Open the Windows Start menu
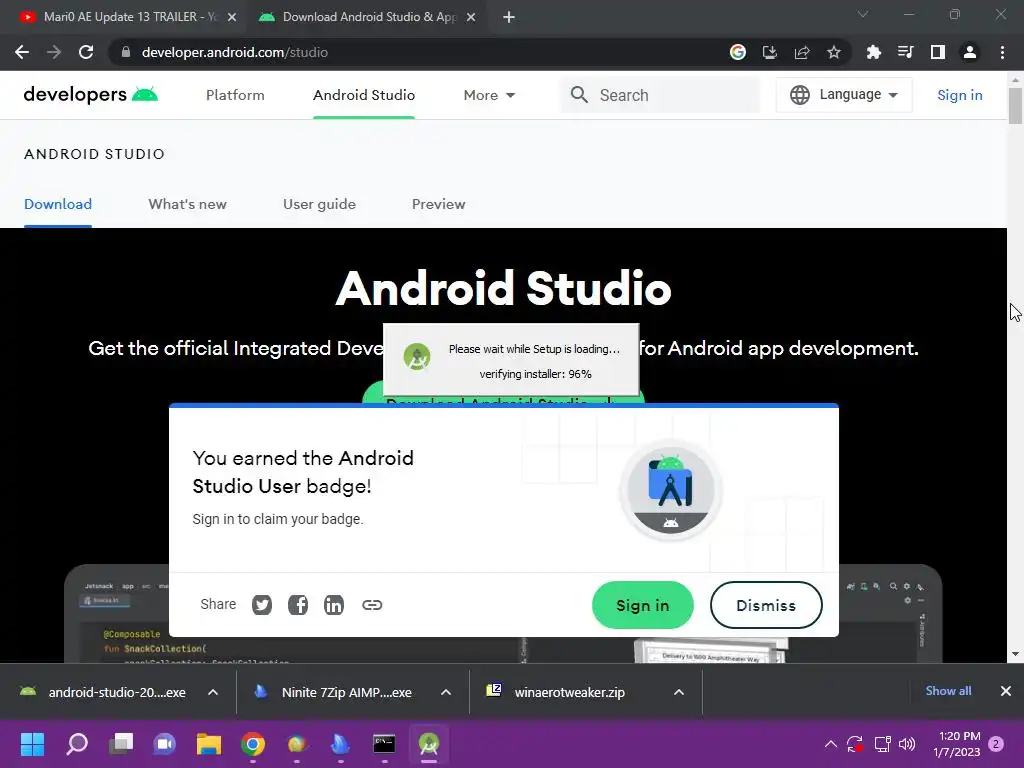Viewport: 1024px width, 768px height. pyautogui.click(x=32, y=744)
